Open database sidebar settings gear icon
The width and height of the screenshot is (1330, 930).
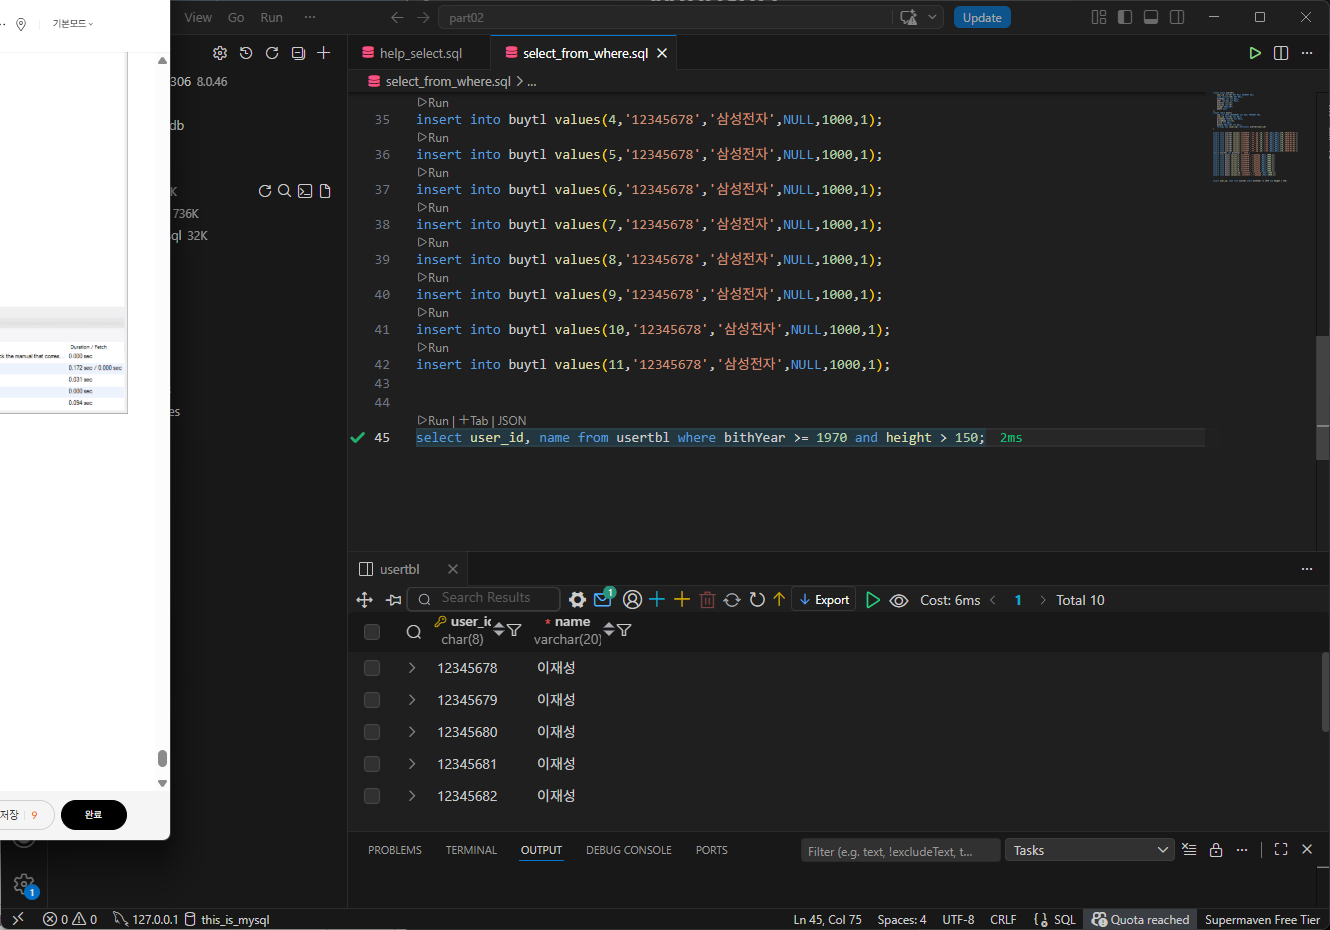pyautogui.click(x=220, y=53)
